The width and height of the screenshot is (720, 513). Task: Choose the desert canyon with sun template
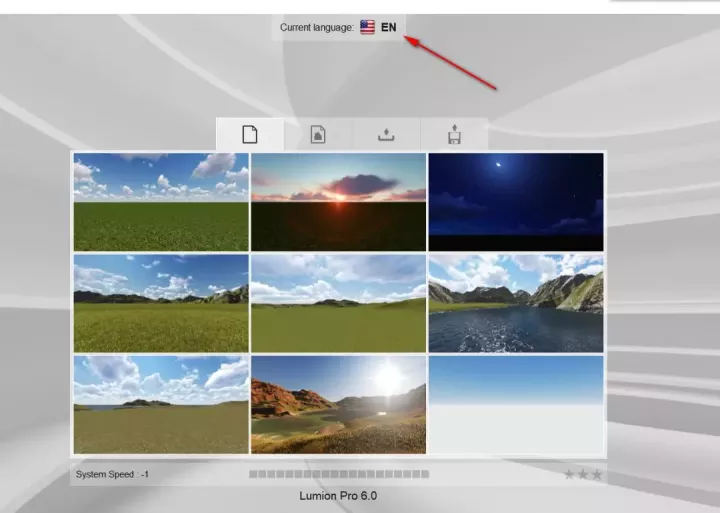click(x=338, y=405)
